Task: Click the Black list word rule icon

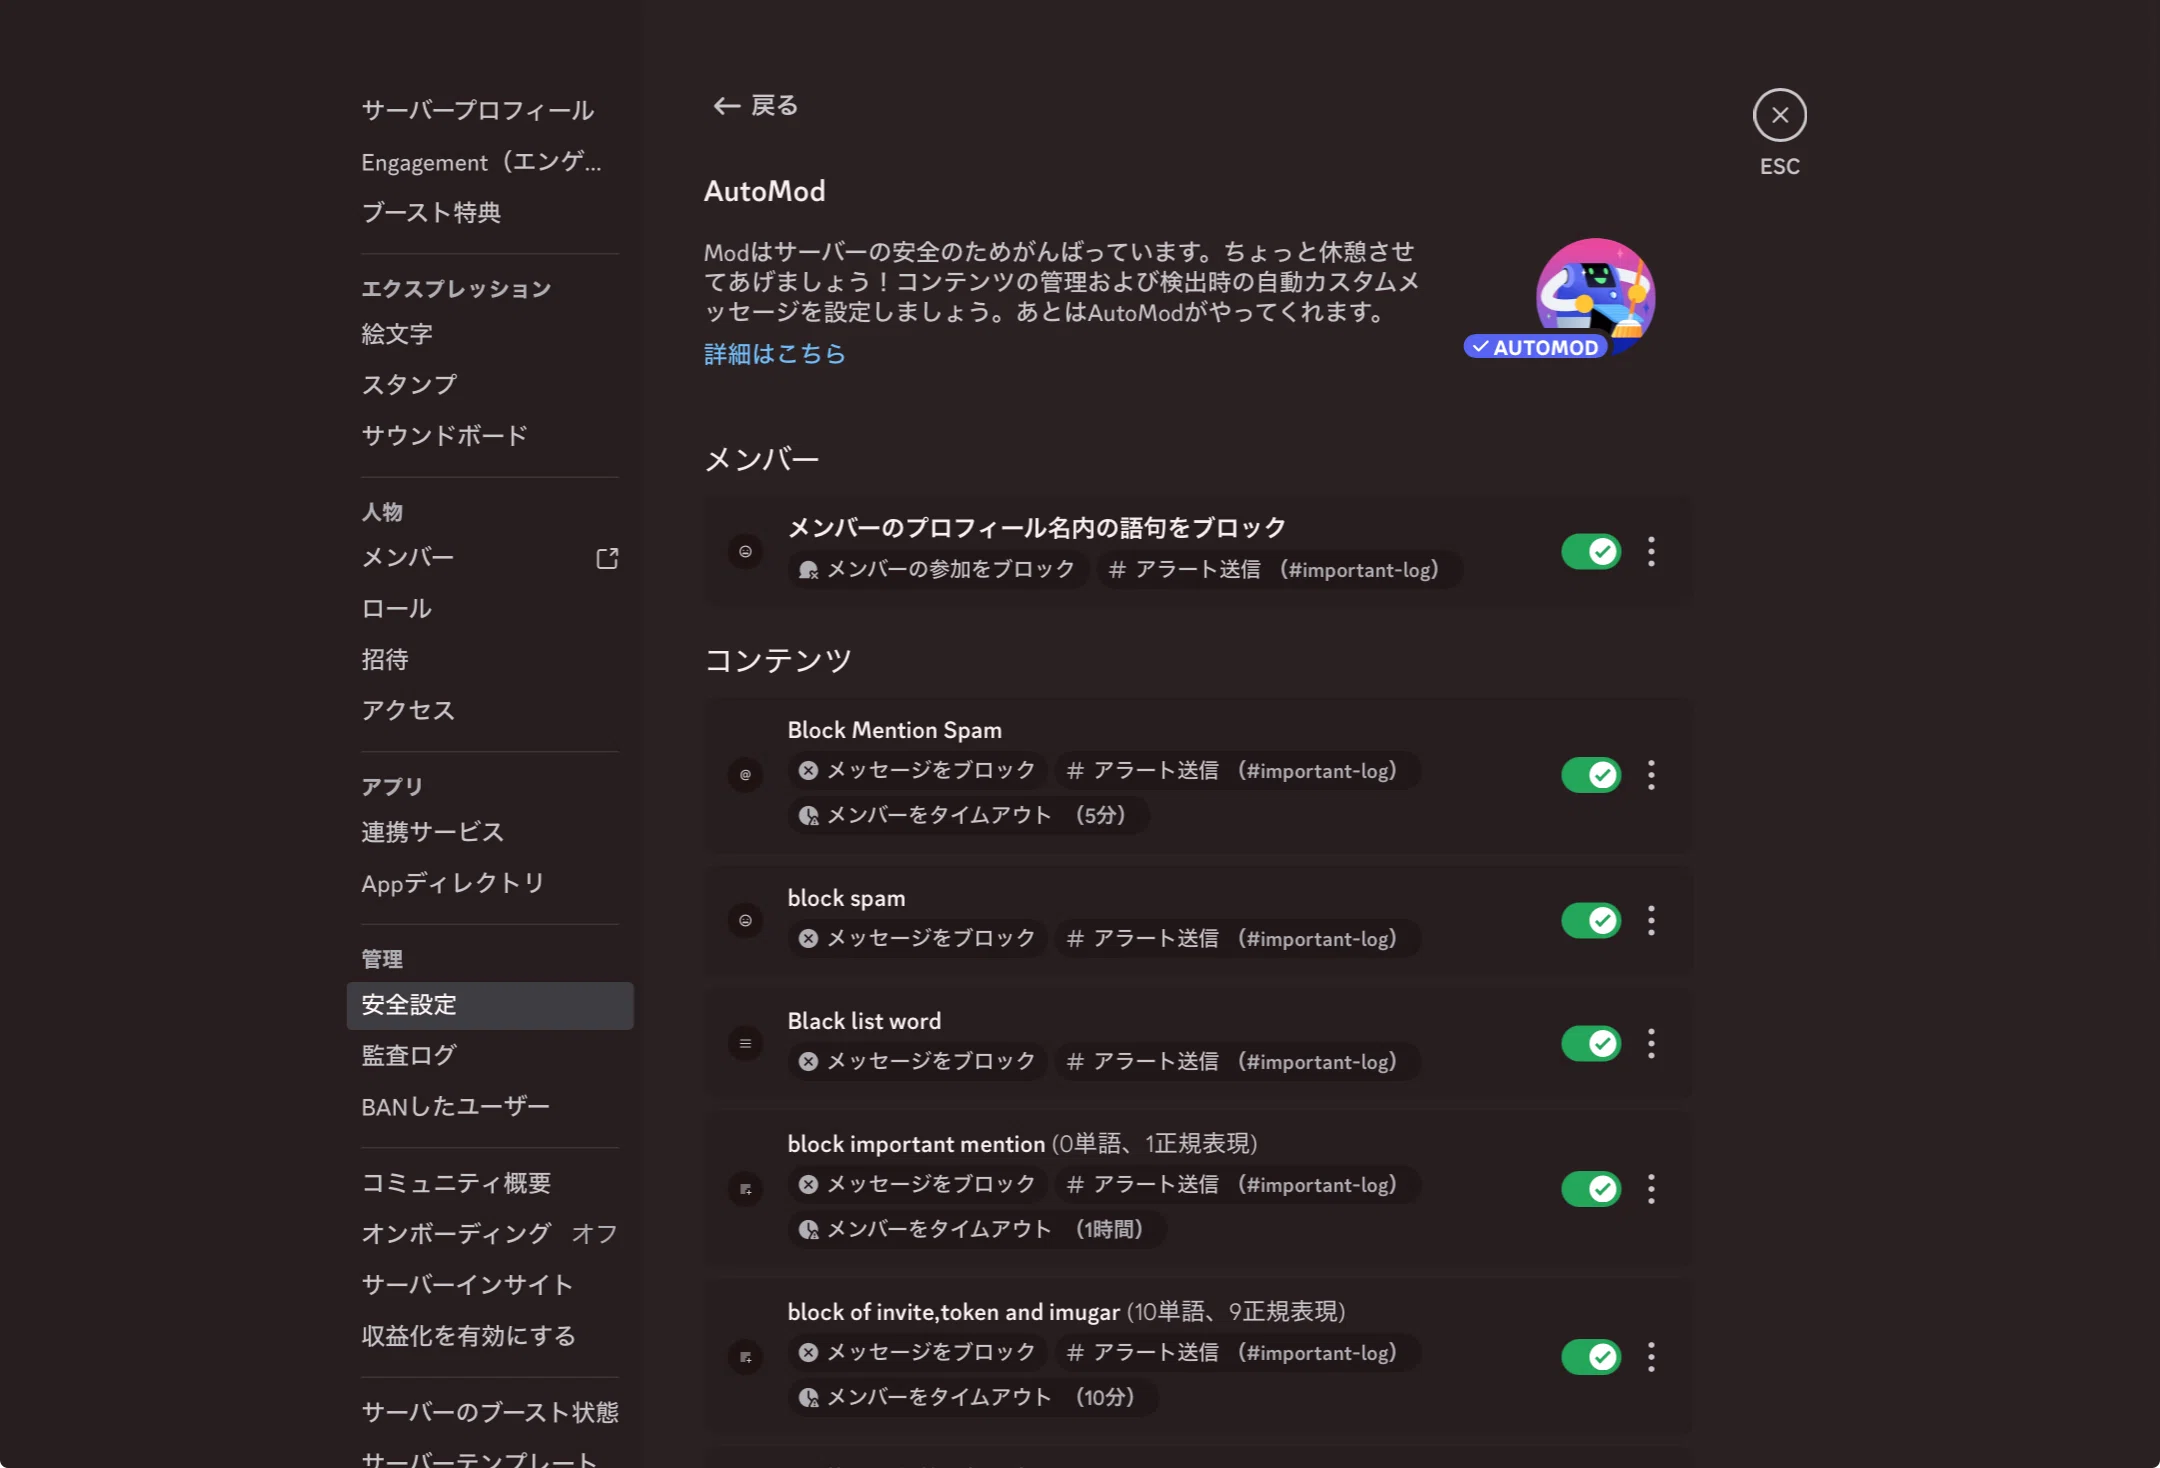Action: pos(745,1043)
